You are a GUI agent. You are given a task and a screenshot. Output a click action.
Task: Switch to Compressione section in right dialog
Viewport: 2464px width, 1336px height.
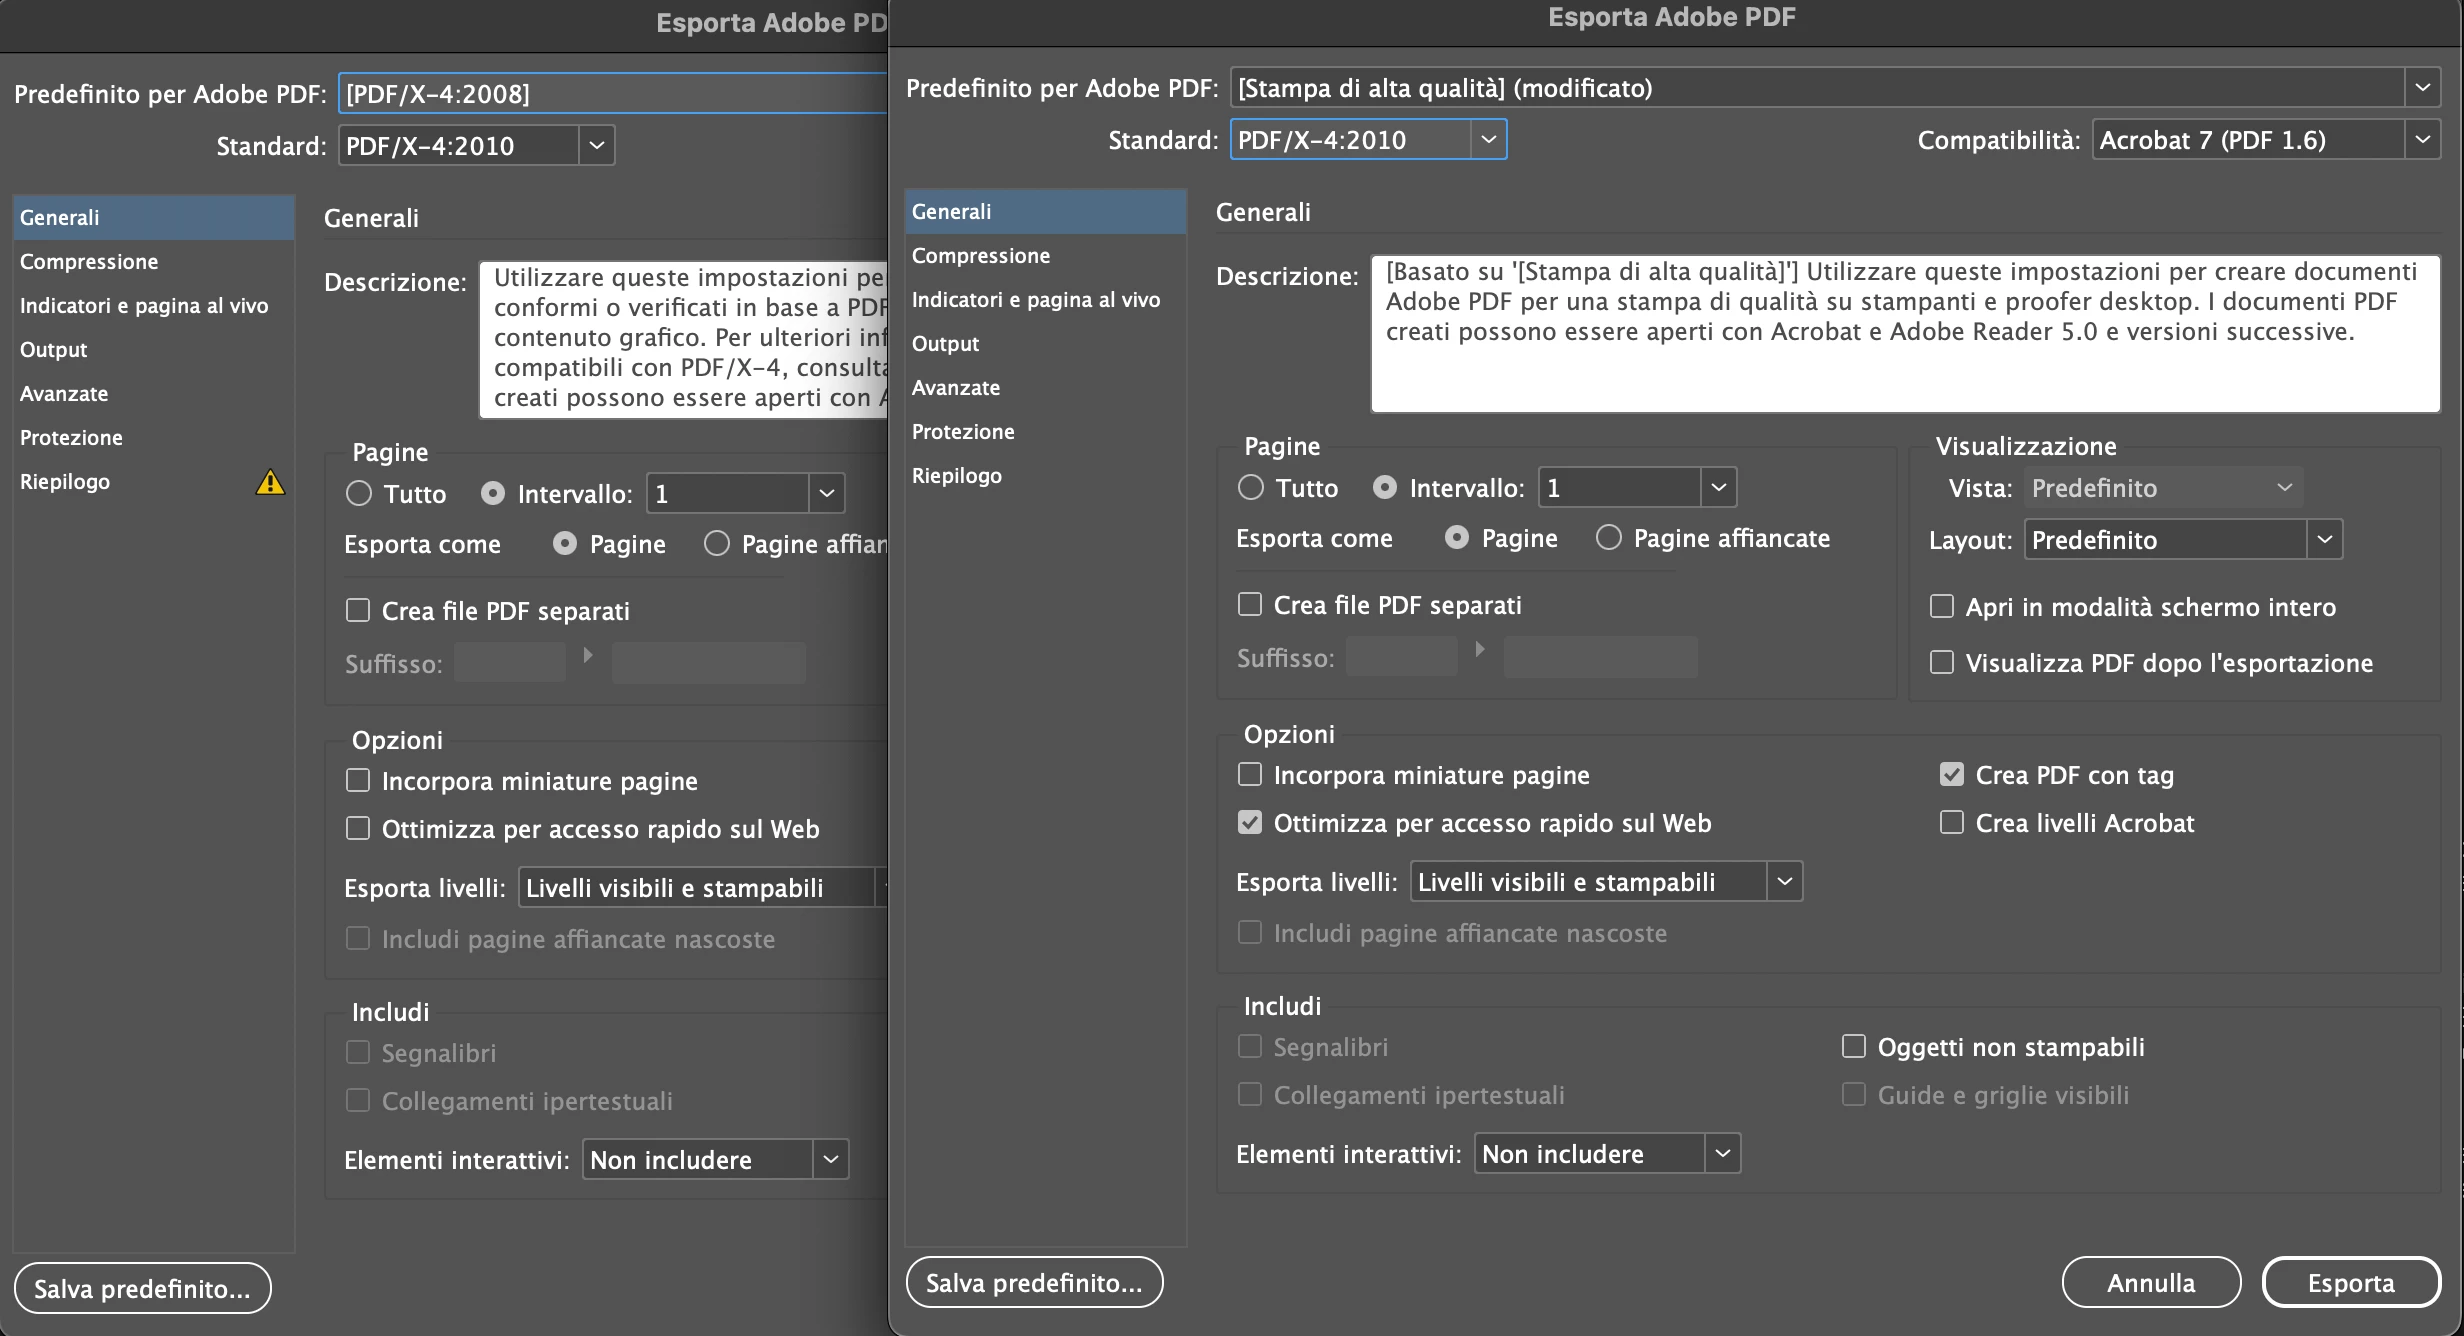coord(980,256)
